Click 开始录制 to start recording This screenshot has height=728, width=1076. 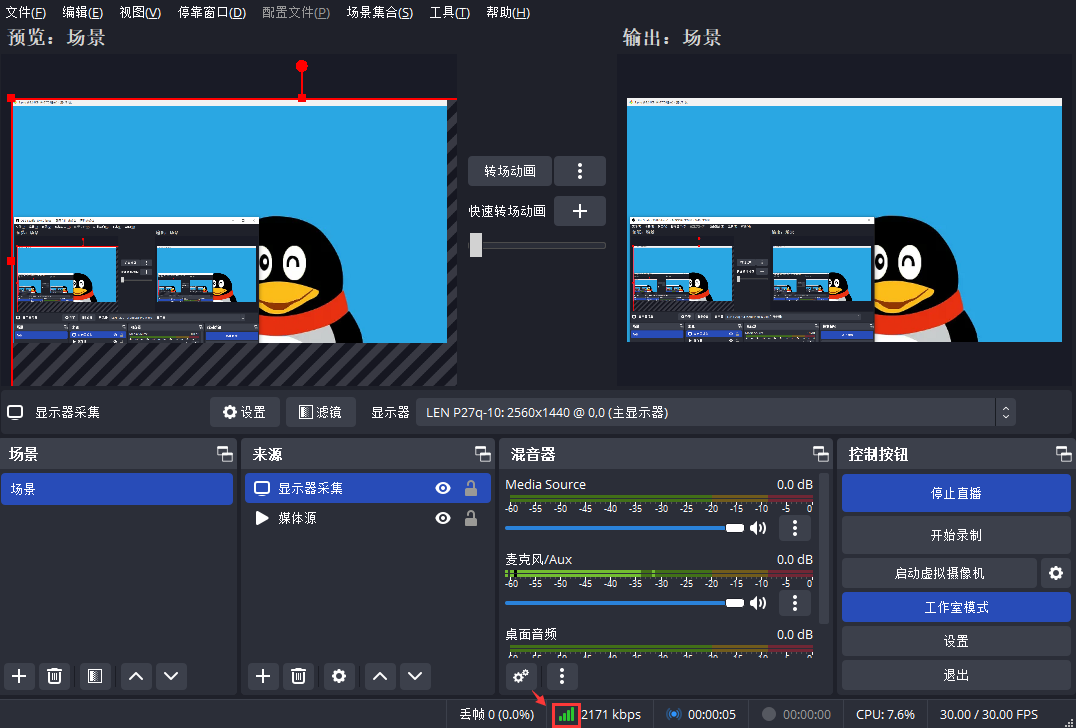[x=956, y=535]
